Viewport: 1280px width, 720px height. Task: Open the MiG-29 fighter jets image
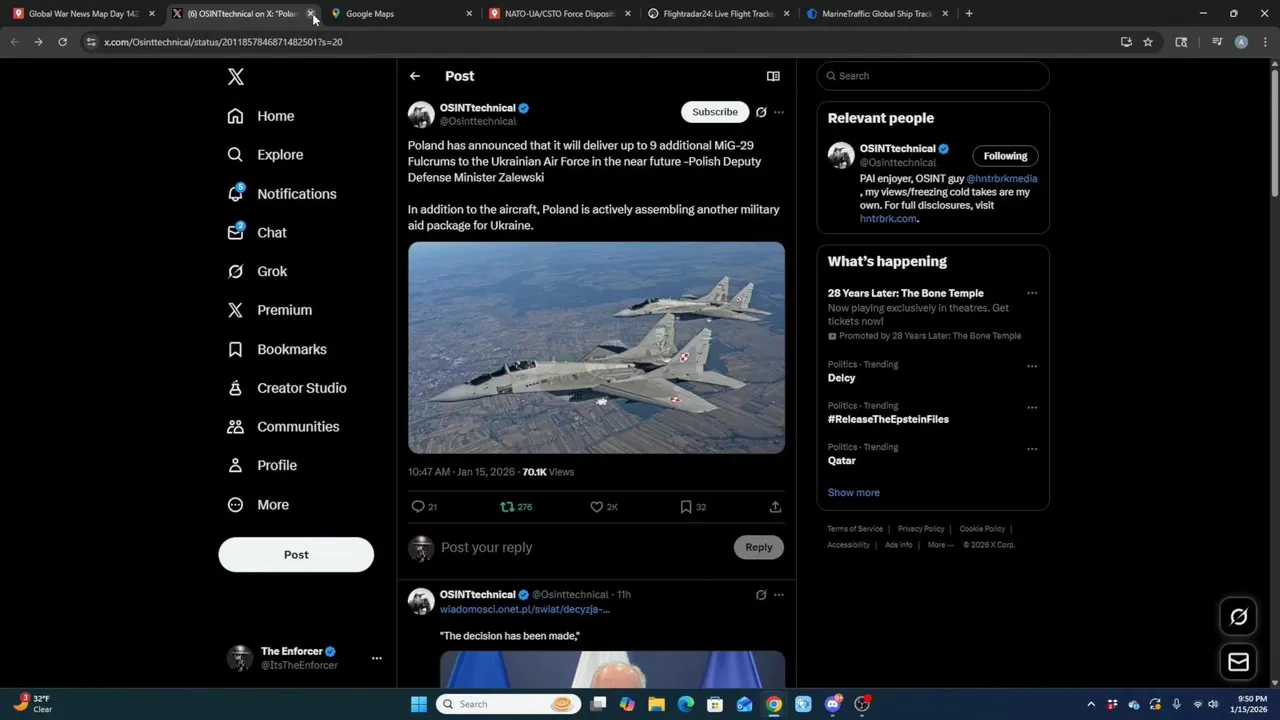click(596, 347)
